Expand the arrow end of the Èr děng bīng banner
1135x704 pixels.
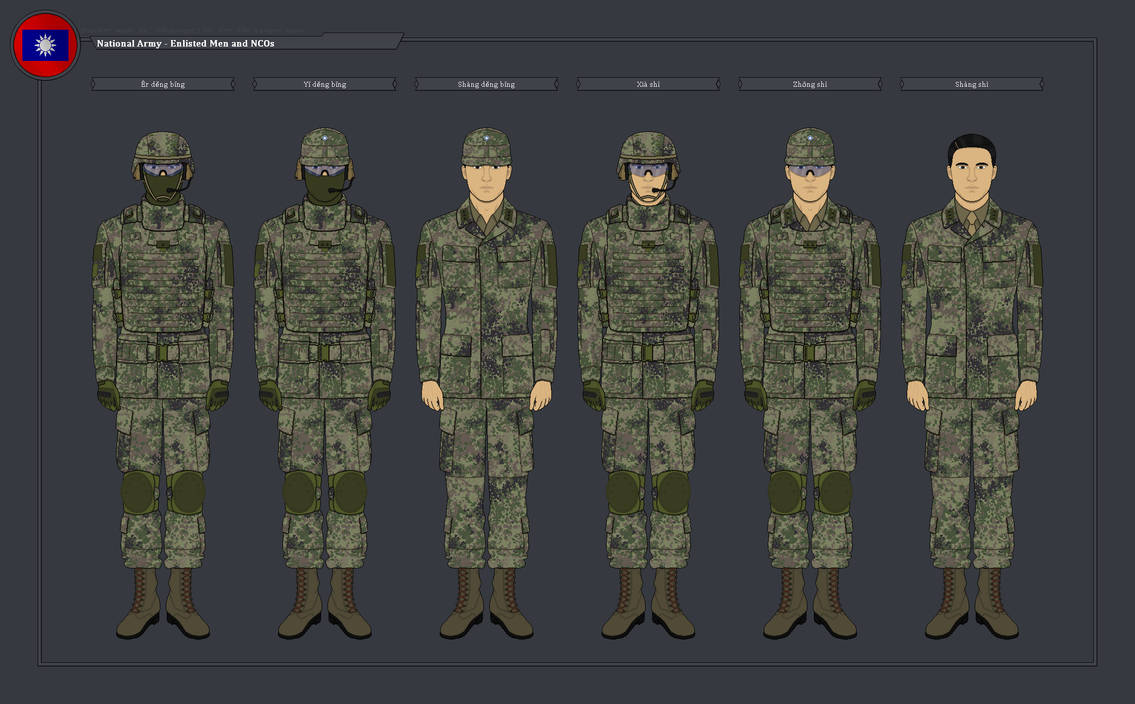tap(233, 84)
